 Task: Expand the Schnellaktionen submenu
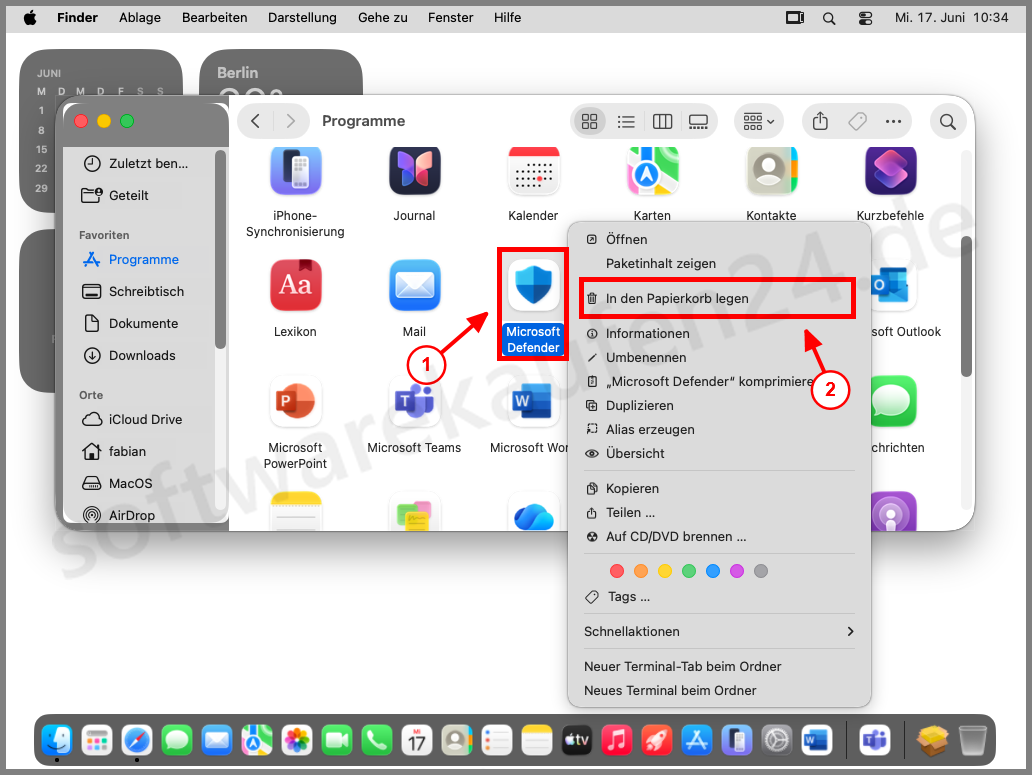click(719, 632)
